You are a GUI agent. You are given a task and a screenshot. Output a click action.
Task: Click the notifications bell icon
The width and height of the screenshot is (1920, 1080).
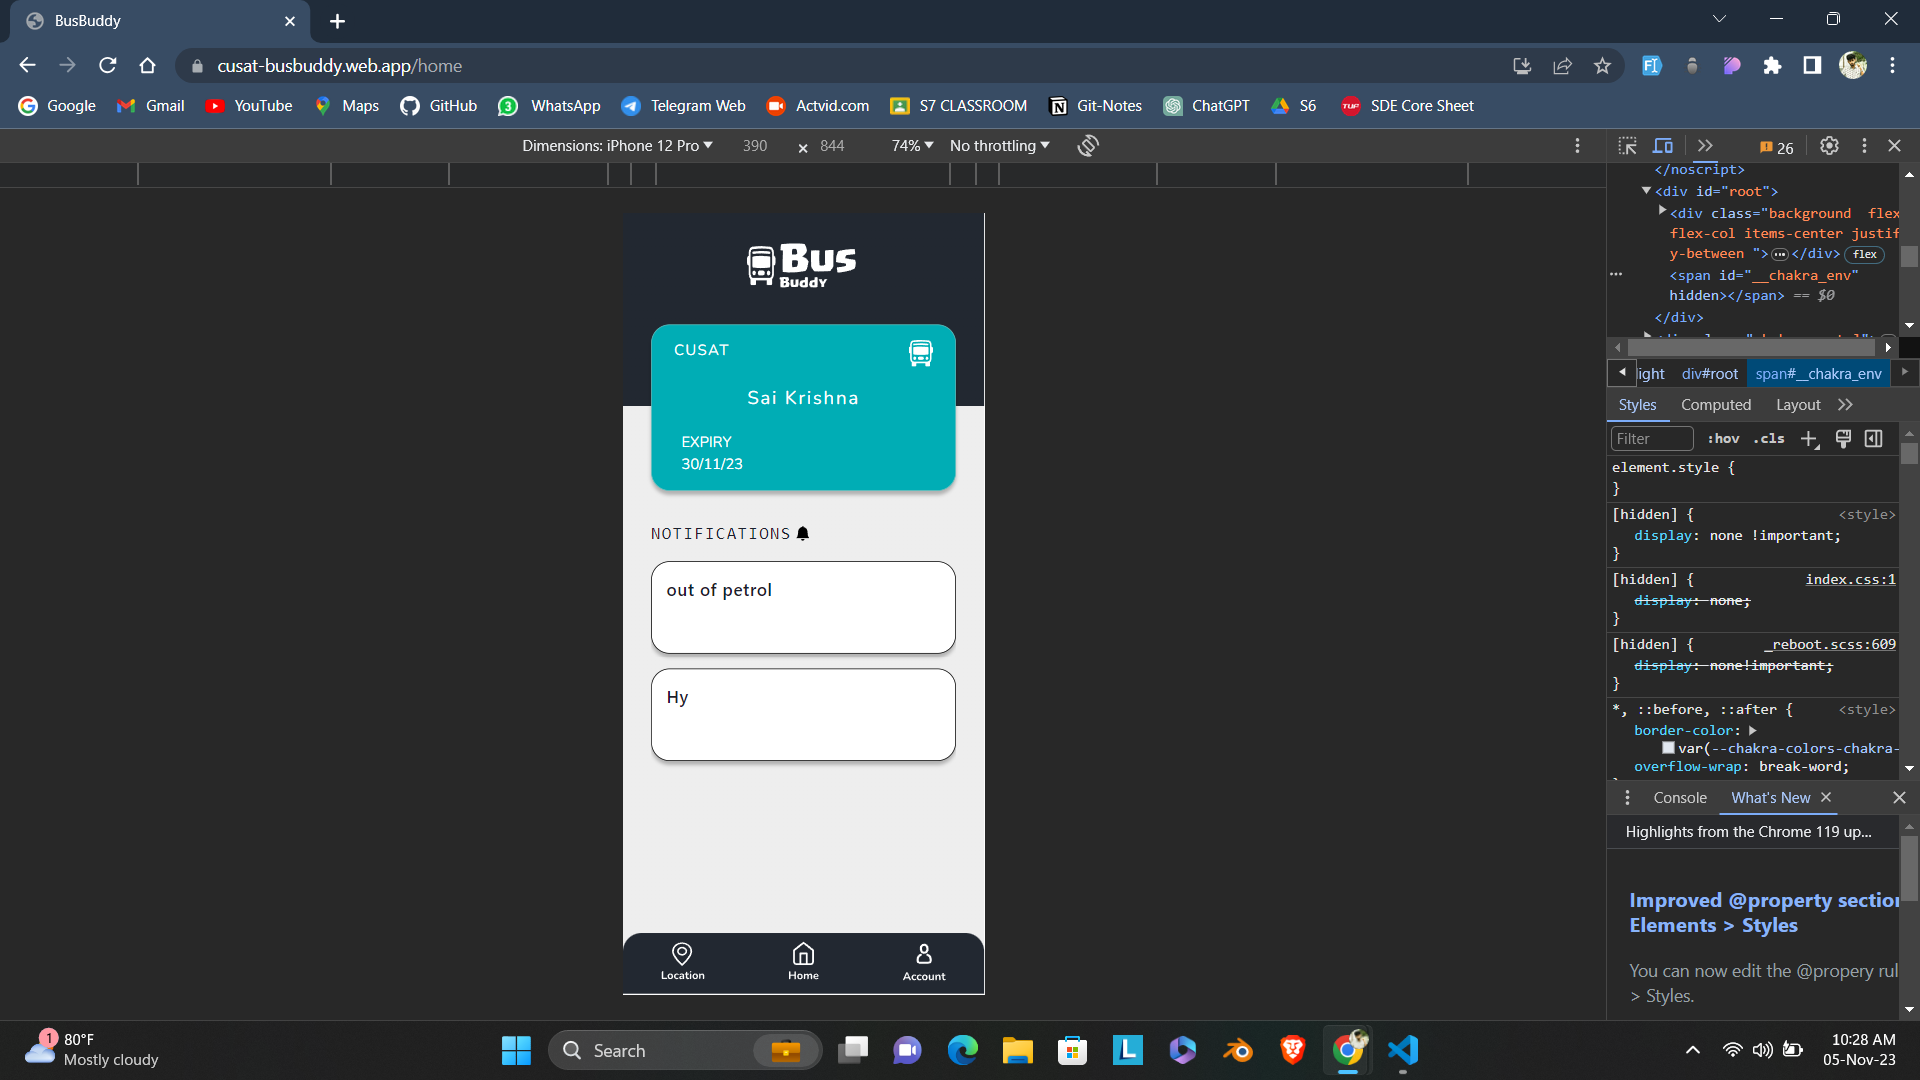point(803,533)
